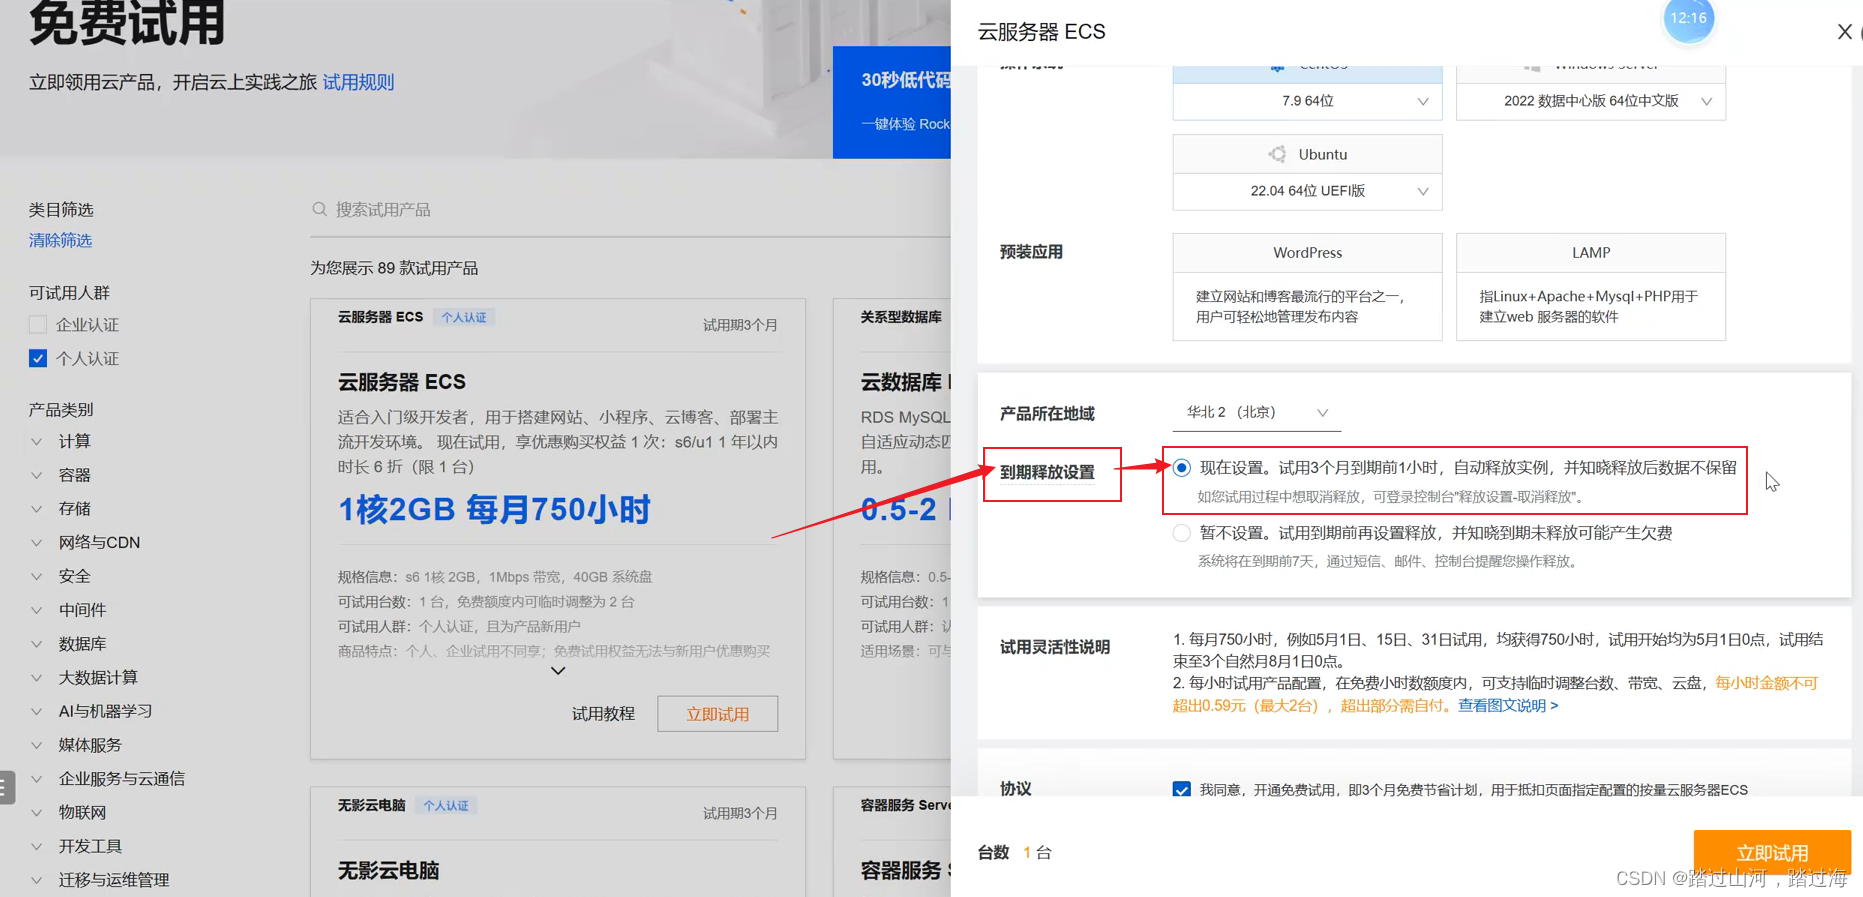This screenshot has height=897, width=1863.
Task: Expand ECS card details chevron
Action: coord(558,671)
